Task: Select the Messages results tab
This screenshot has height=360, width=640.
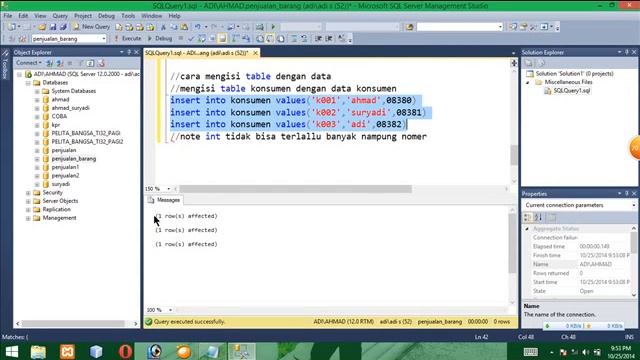Action: (164, 200)
